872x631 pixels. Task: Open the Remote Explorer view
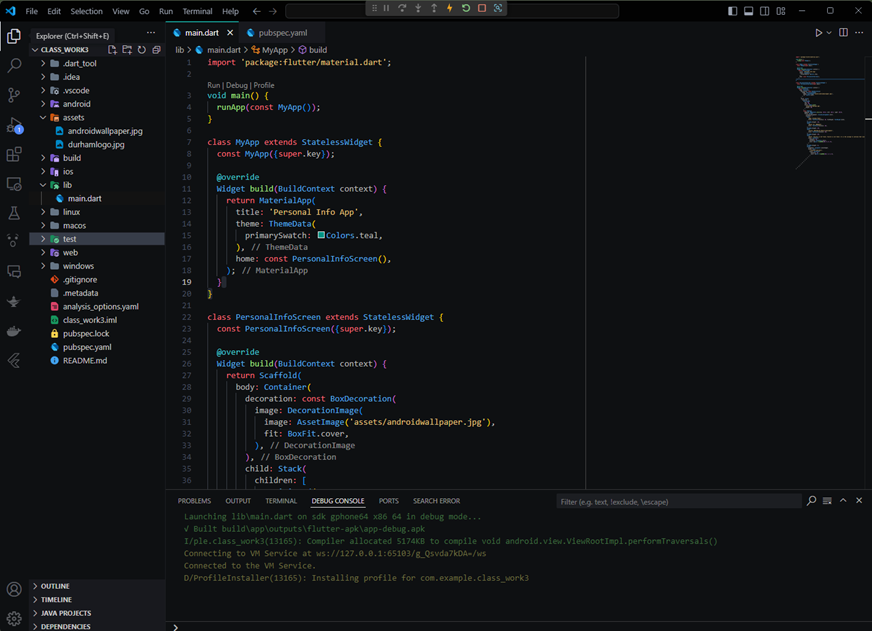click(14, 184)
